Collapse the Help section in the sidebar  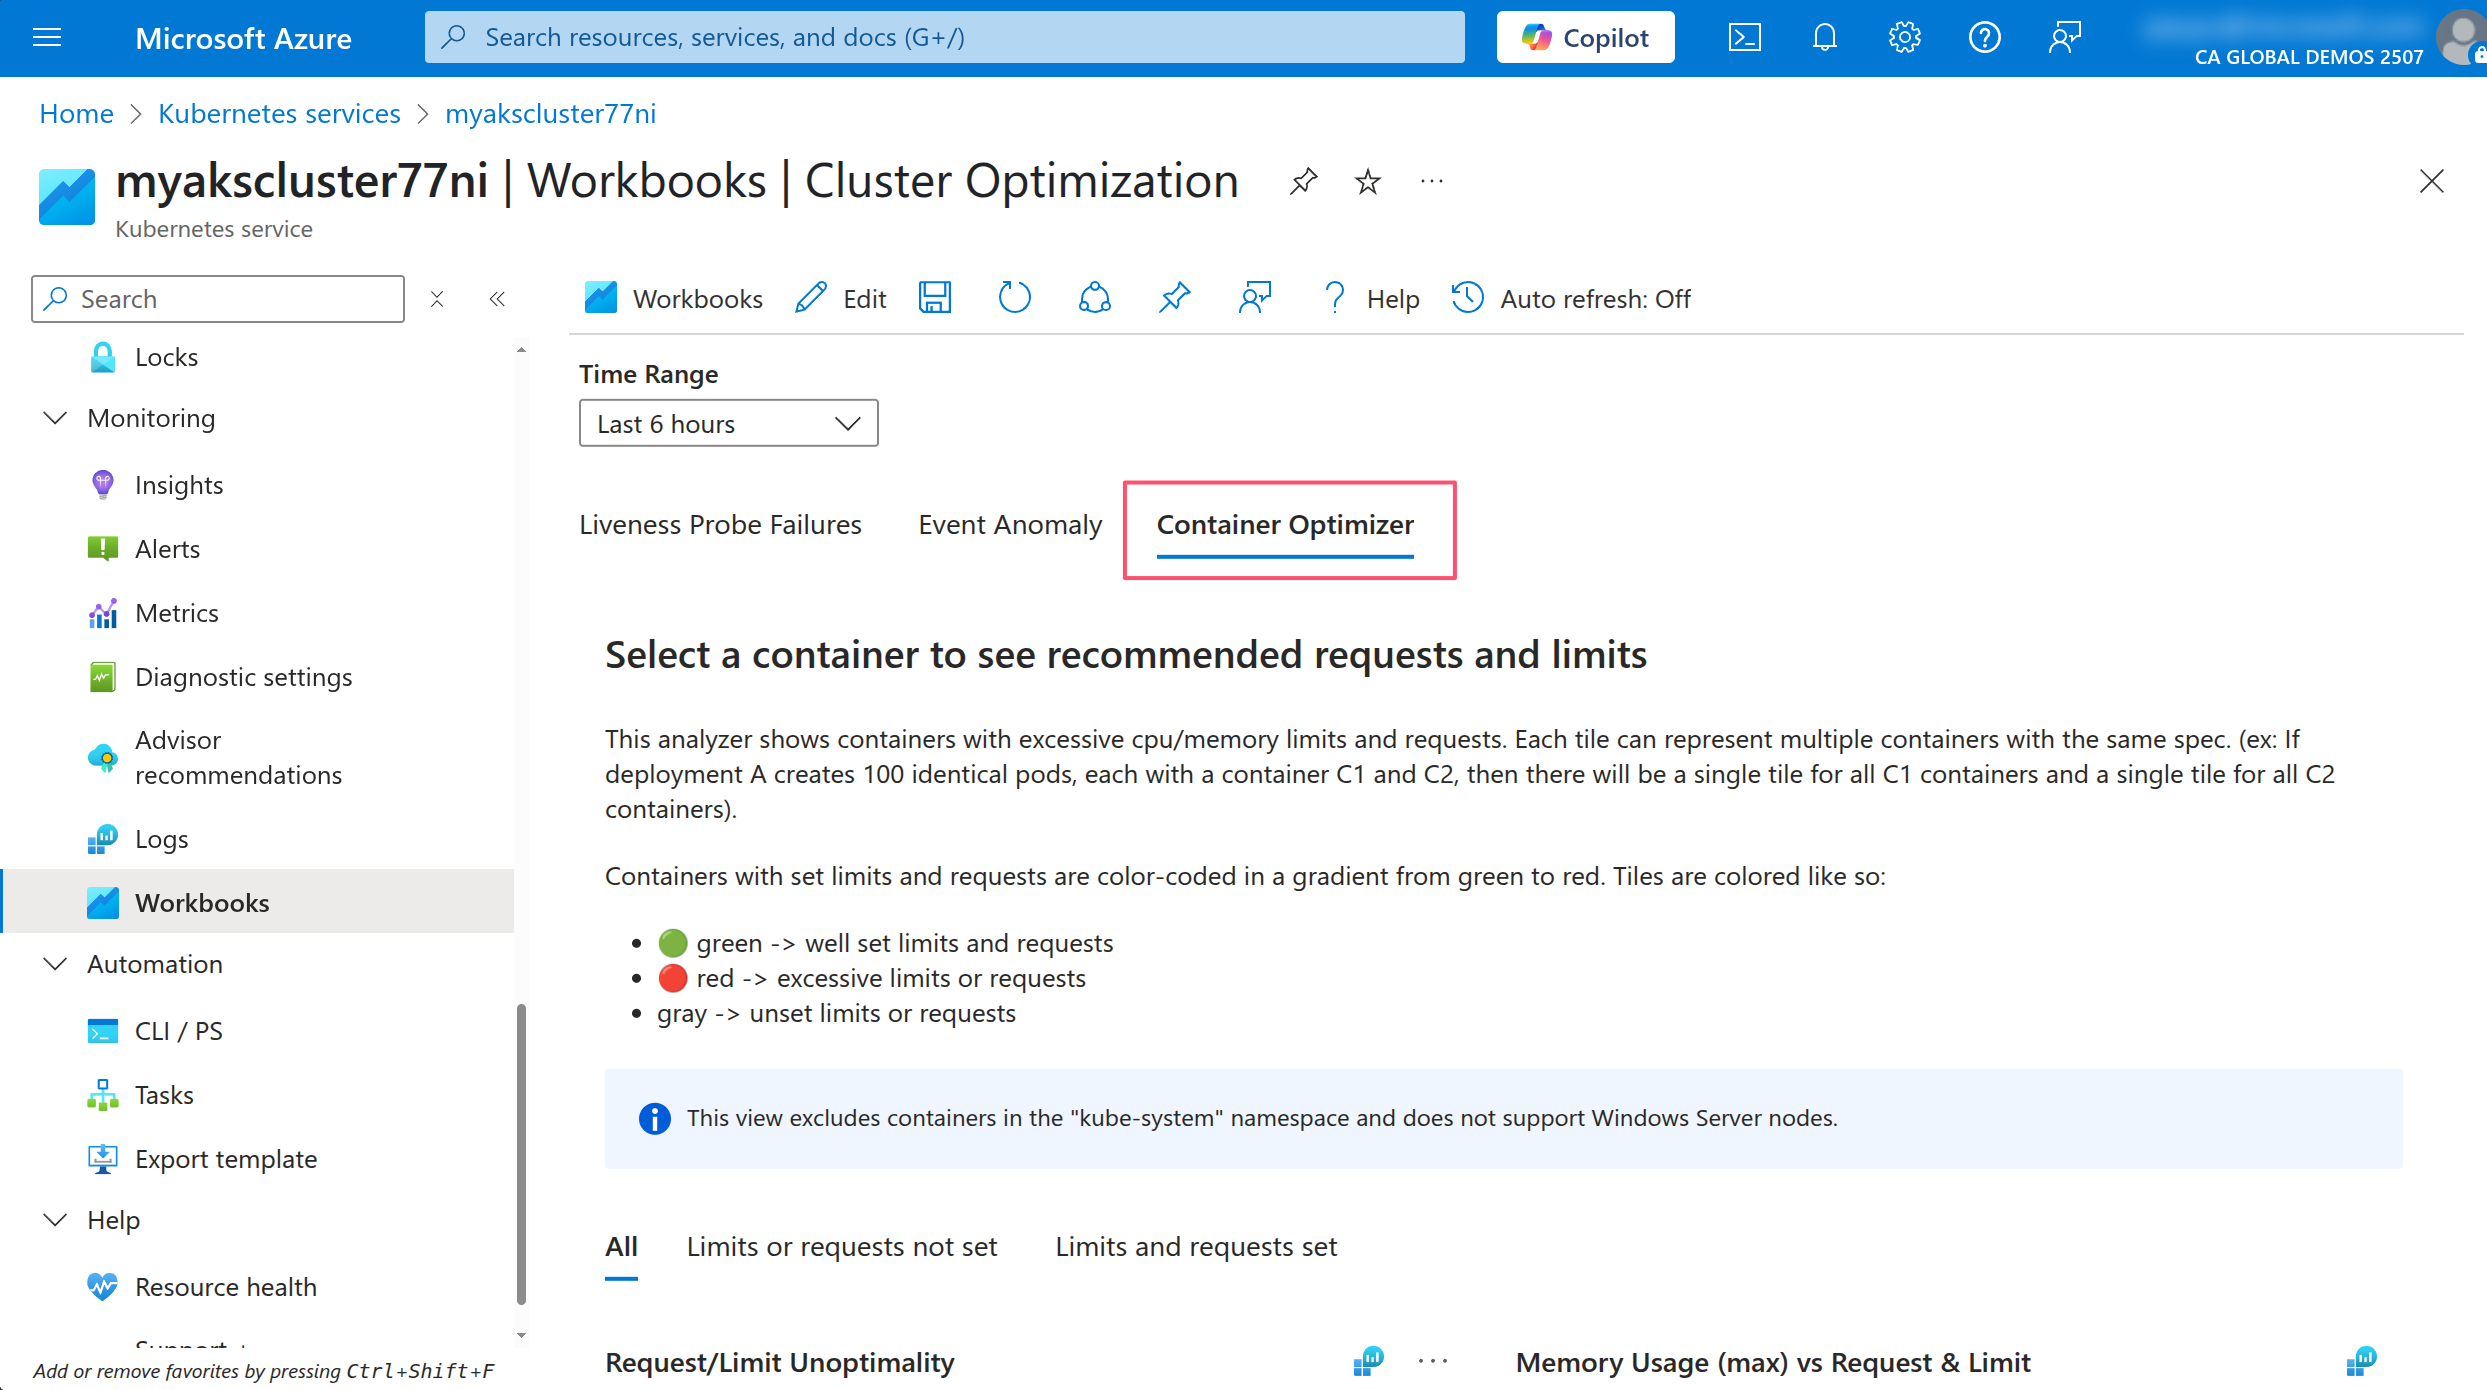[x=56, y=1220]
